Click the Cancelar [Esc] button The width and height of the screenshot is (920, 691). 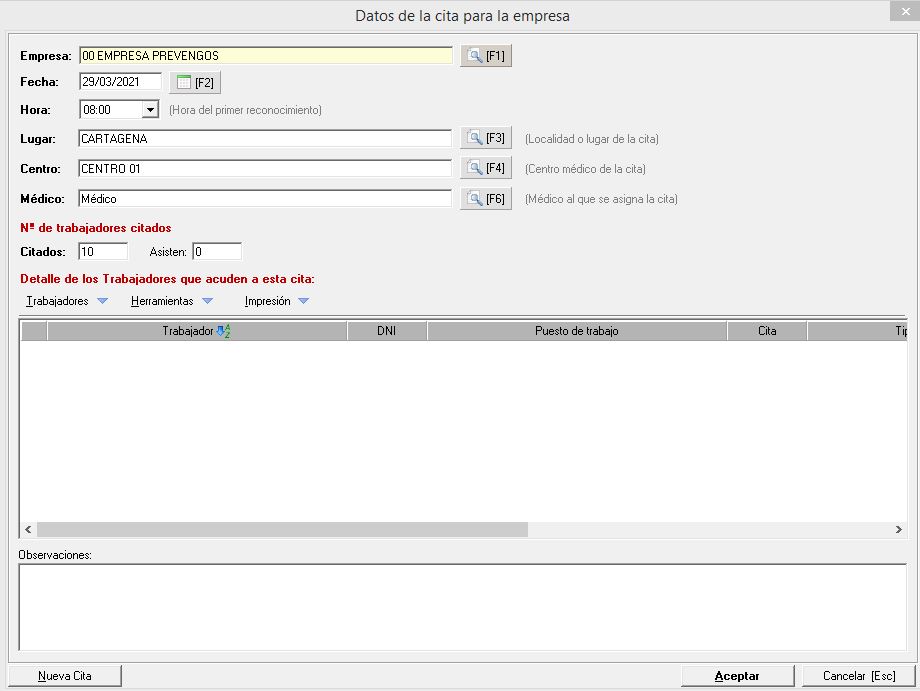(x=858, y=676)
